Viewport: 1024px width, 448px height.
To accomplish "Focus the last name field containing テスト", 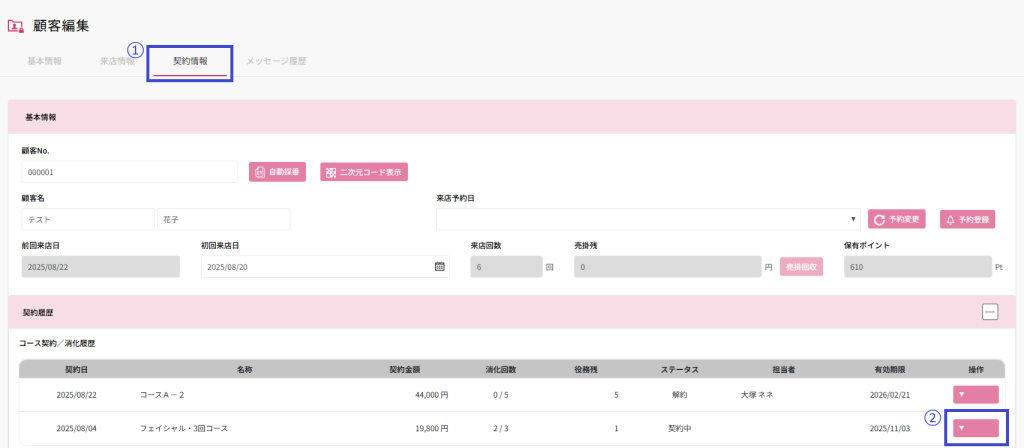I will (87, 219).
